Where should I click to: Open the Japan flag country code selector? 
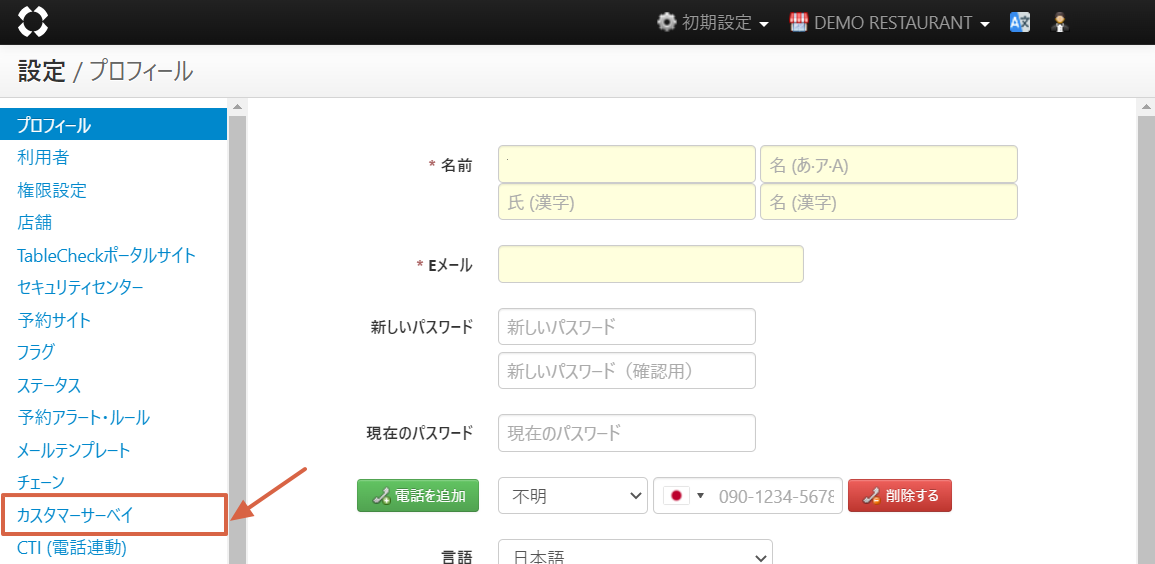click(x=684, y=496)
